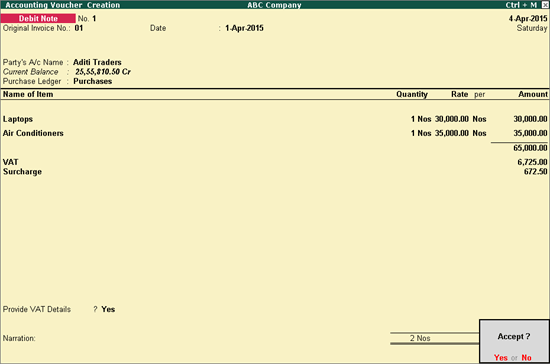Edit the Laptops rate 30,000.00

point(452,119)
